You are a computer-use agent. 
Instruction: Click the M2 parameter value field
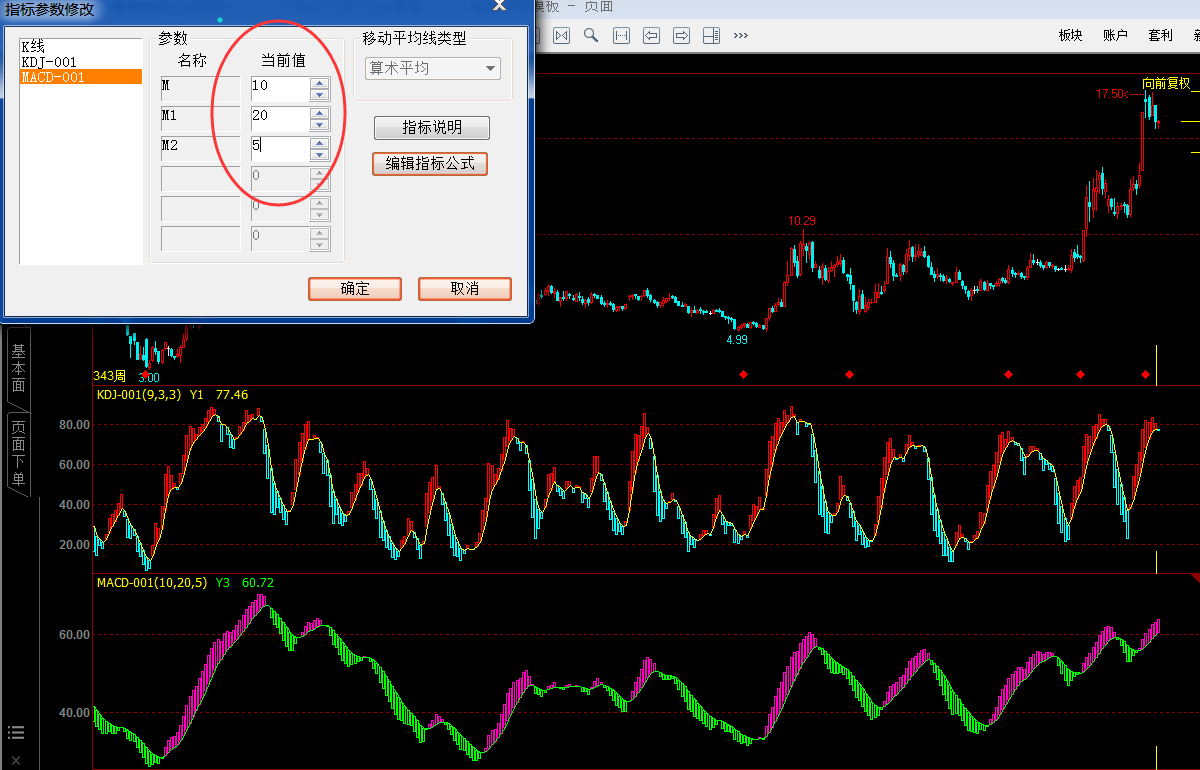tap(279, 148)
